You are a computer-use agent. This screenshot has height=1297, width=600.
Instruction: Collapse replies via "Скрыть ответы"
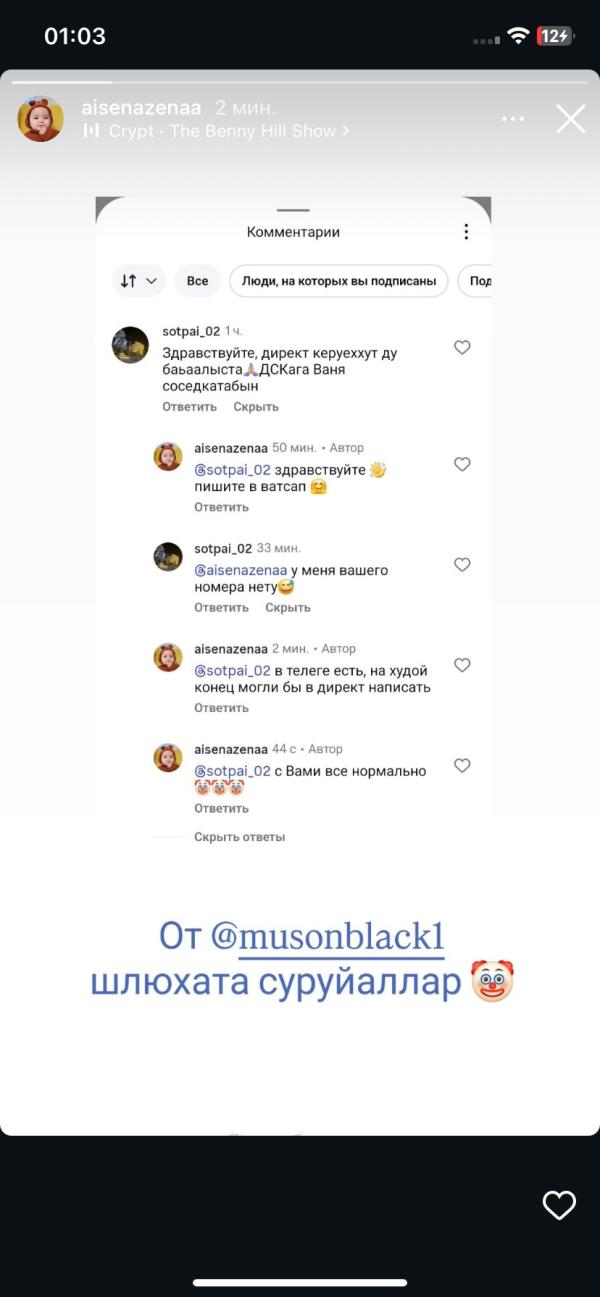239,837
